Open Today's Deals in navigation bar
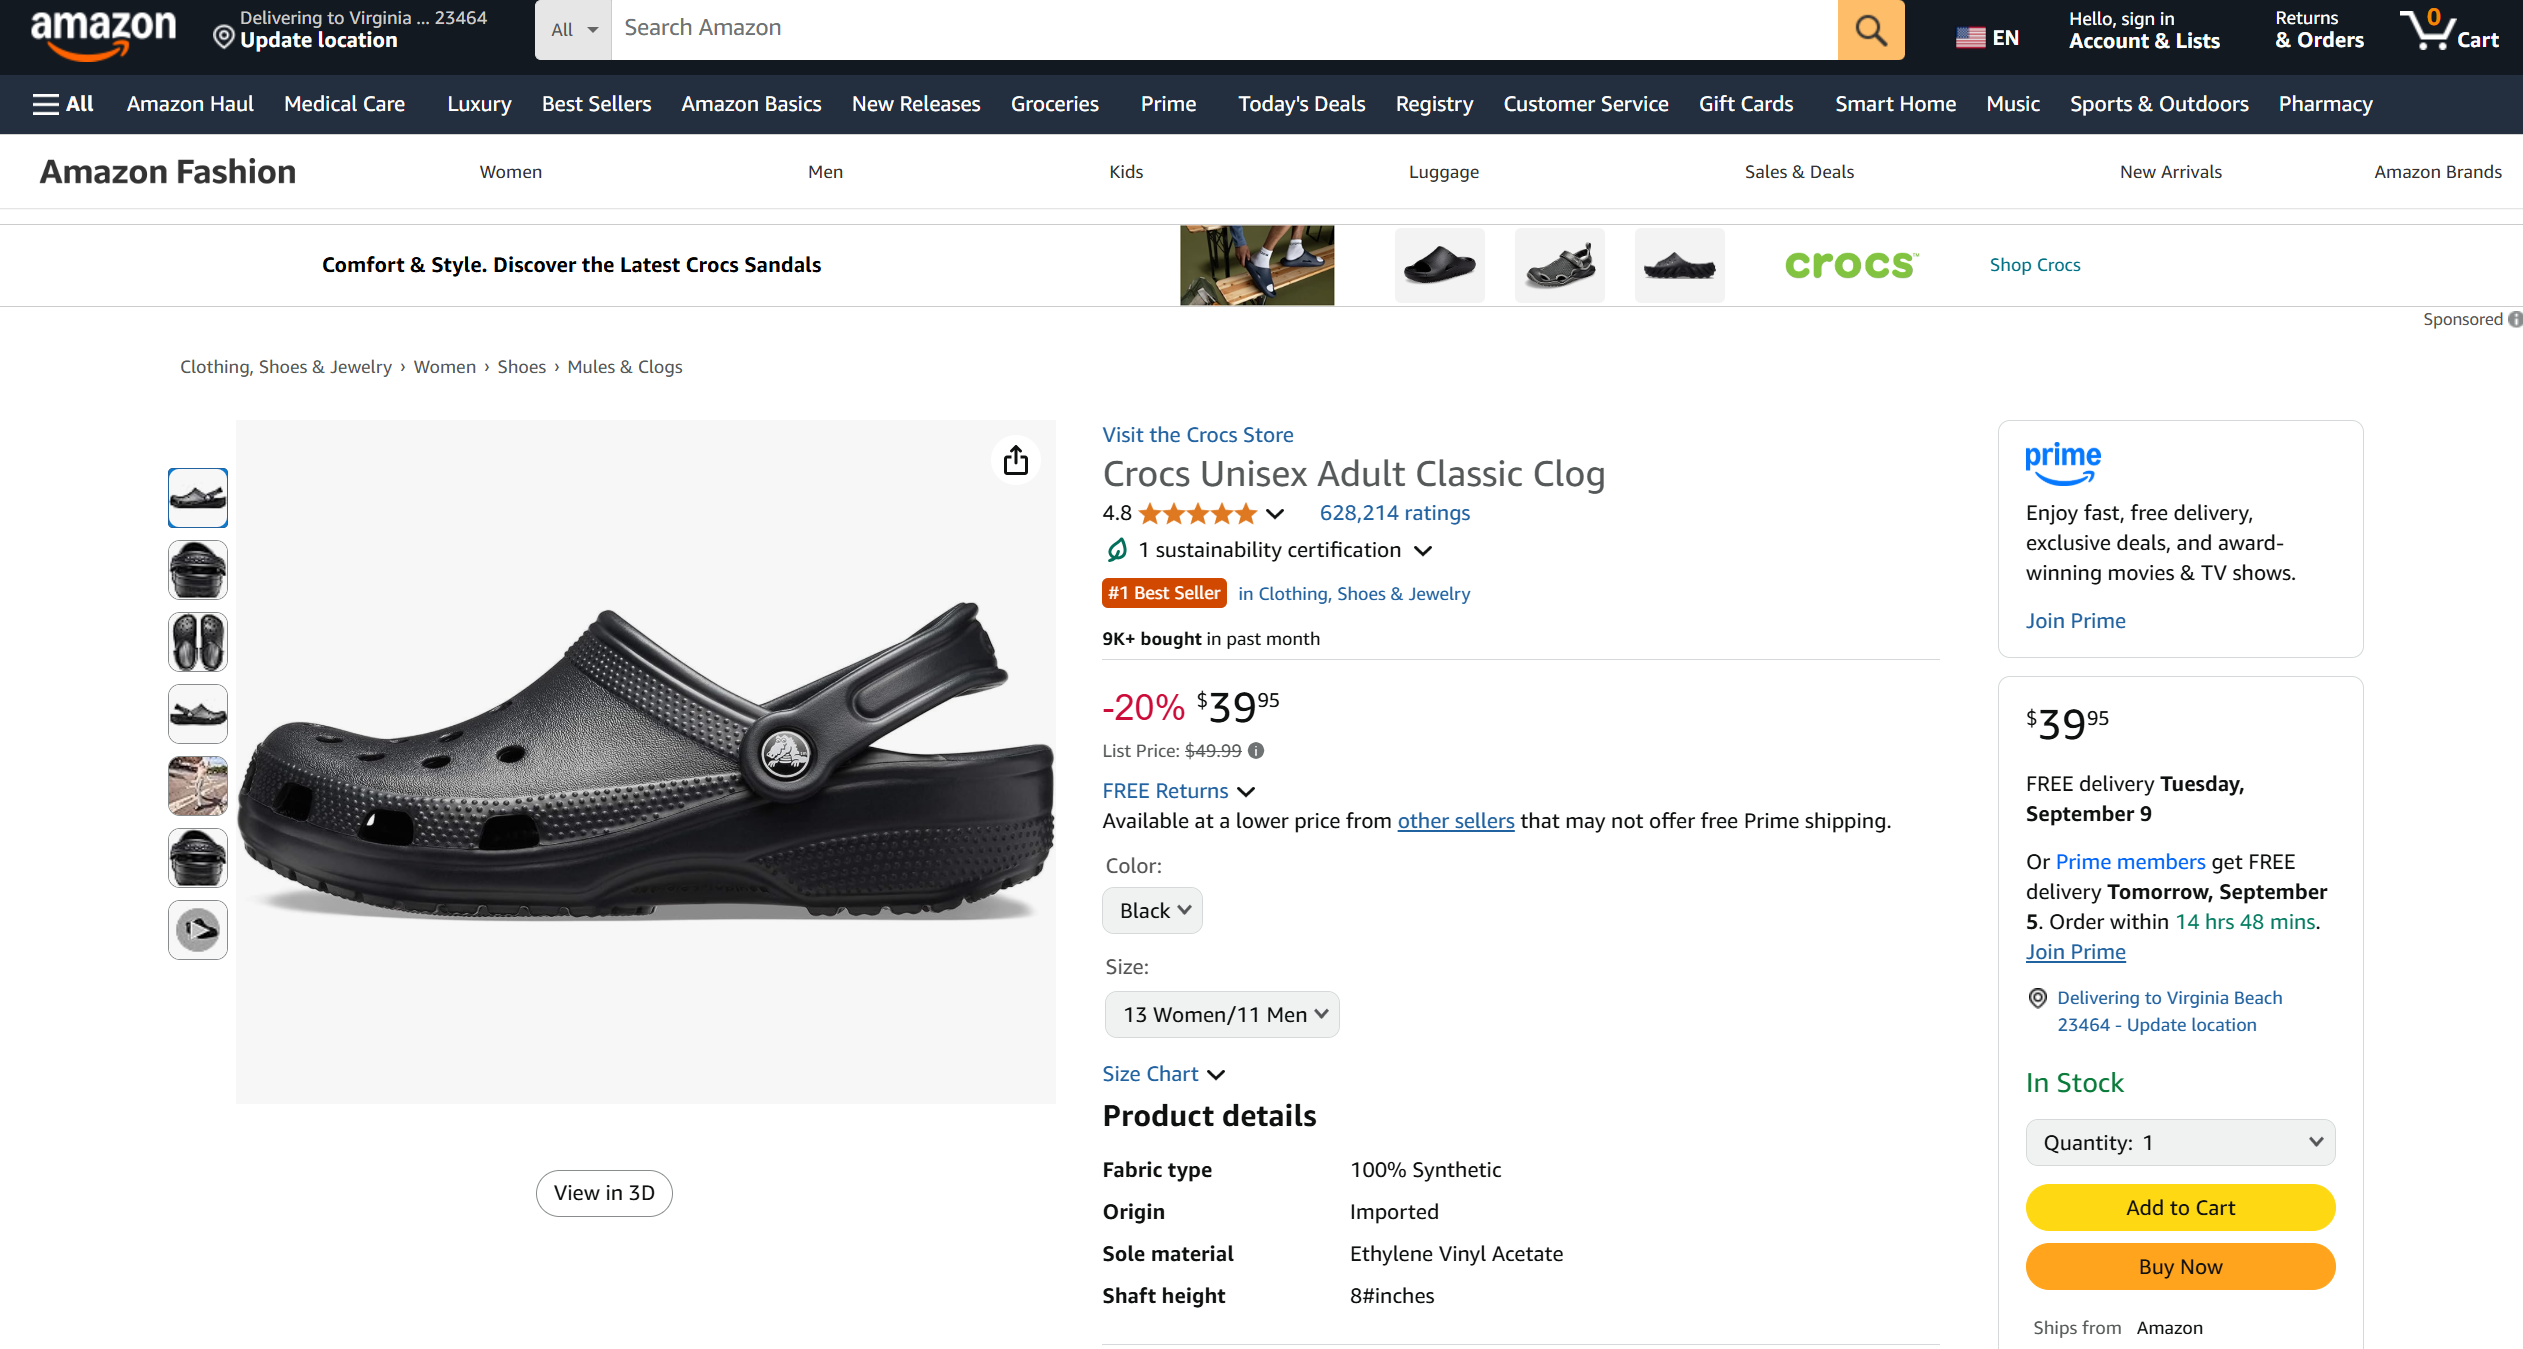 (1301, 104)
